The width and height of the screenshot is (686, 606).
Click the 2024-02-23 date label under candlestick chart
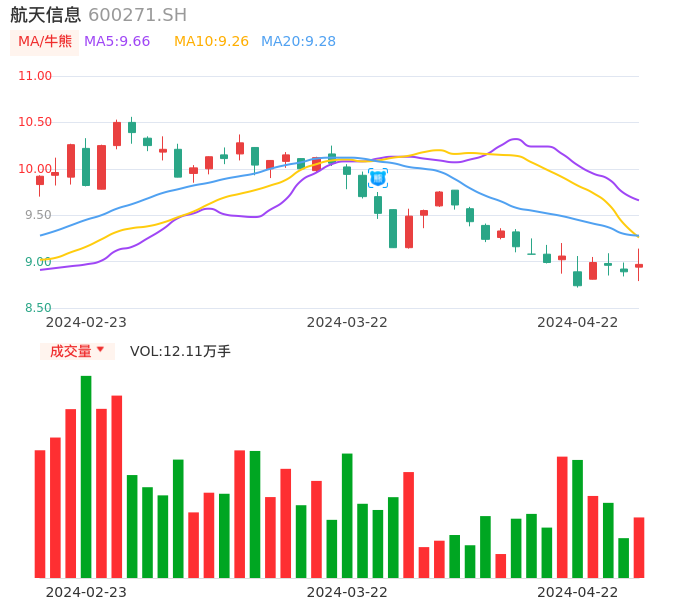pyautogui.click(x=86, y=322)
